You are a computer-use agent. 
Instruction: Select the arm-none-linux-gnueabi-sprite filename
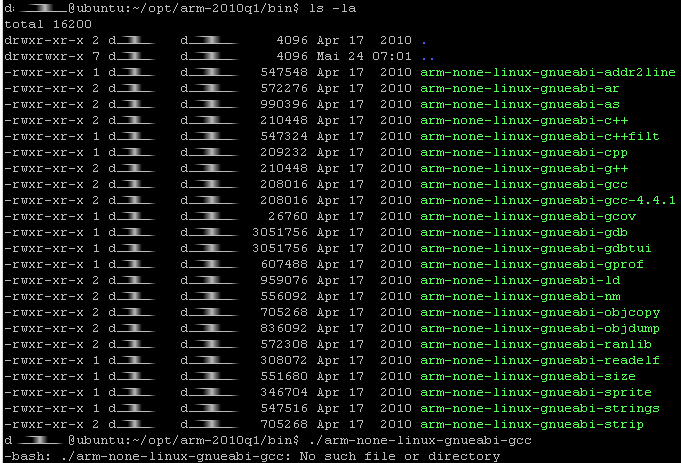pyautogui.click(x=536, y=392)
